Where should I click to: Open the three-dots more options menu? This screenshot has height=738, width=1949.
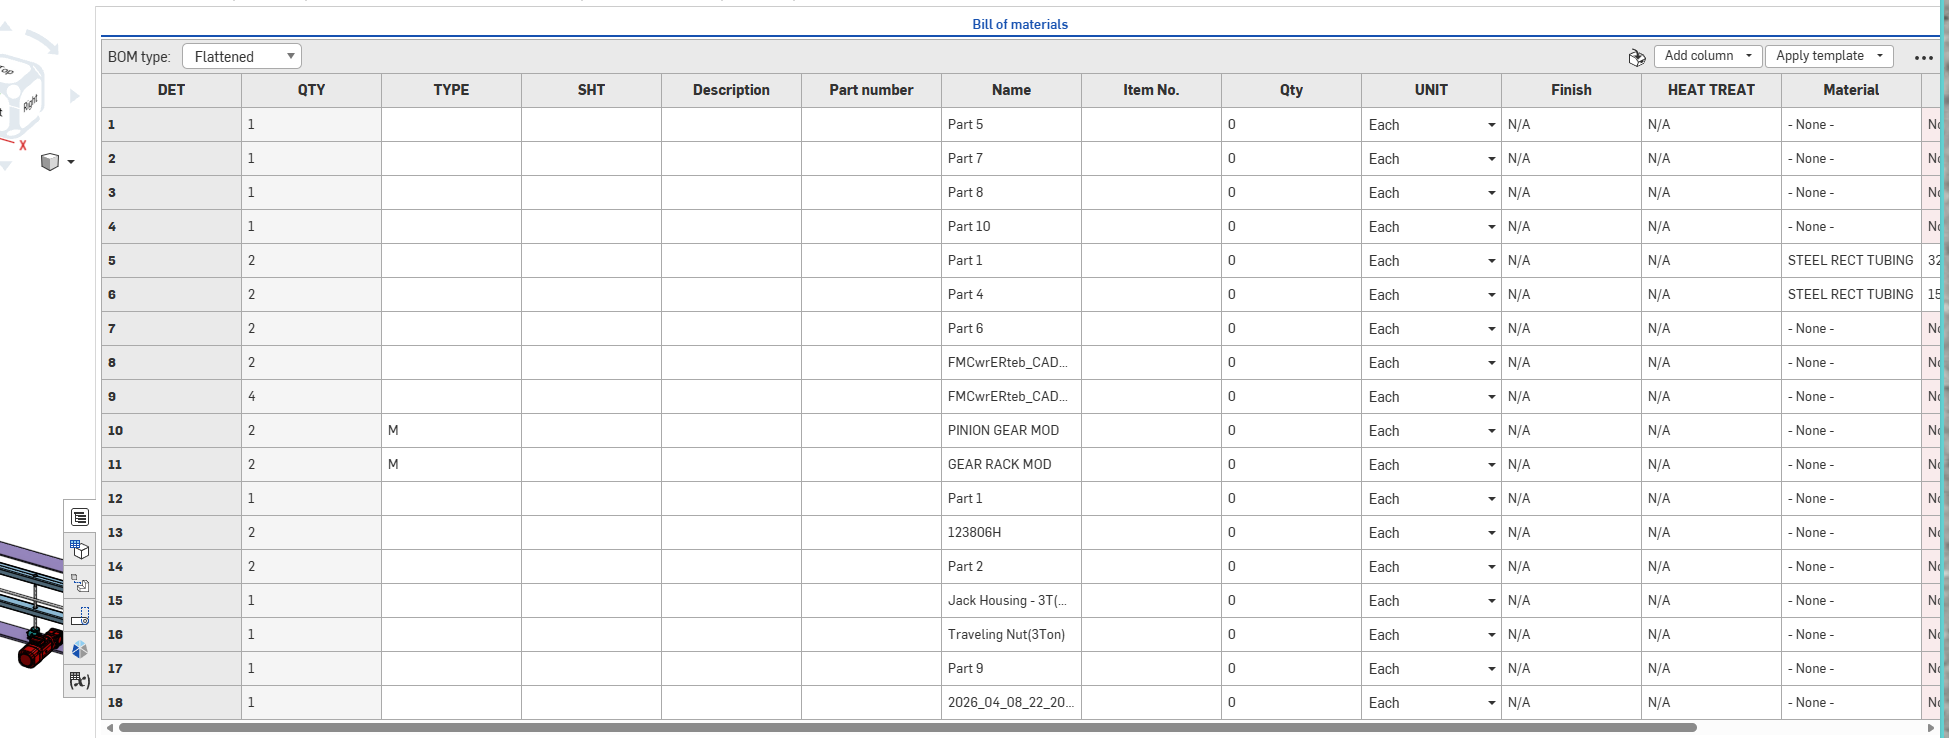coord(1923,57)
